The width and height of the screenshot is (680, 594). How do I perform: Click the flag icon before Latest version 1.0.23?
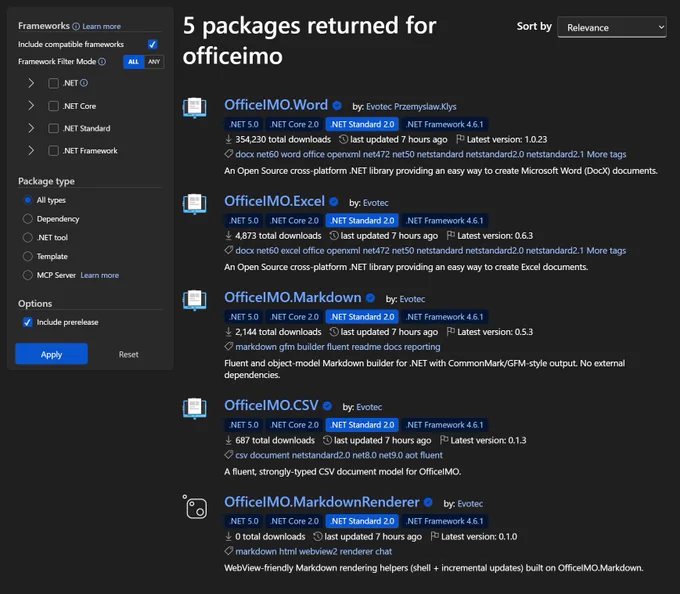point(460,139)
